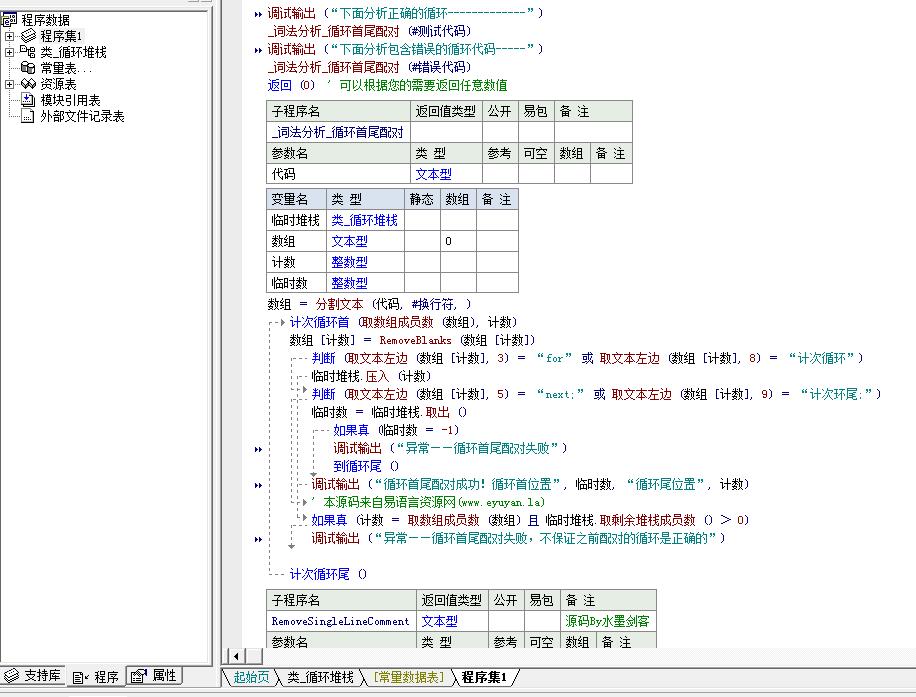The image size is (916, 697).
Task: Expand the 资源表 tree node
Action: 9,84
